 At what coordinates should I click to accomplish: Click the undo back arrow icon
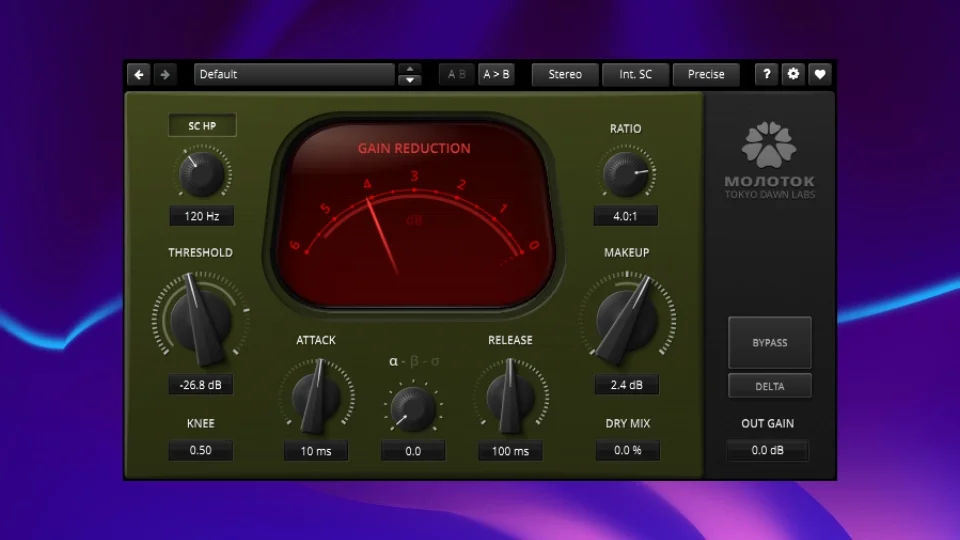tap(139, 75)
